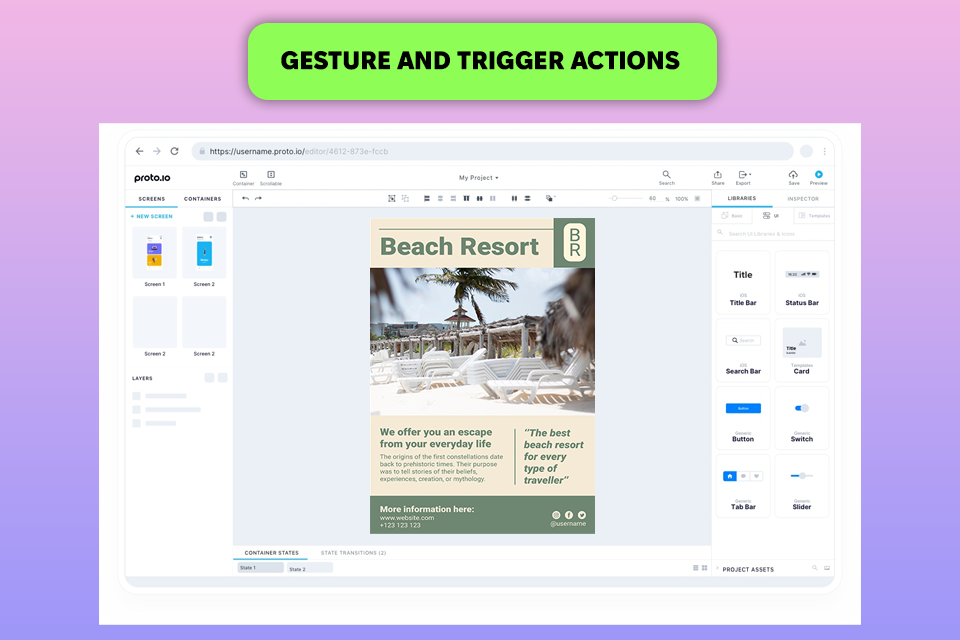The height and width of the screenshot is (640, 960).
Task: Click the proto.io address bar
Action: pos(492,151)
